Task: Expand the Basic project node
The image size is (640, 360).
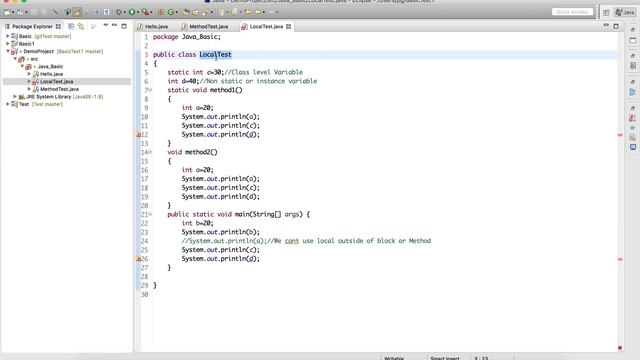Action: pos(7,36)
